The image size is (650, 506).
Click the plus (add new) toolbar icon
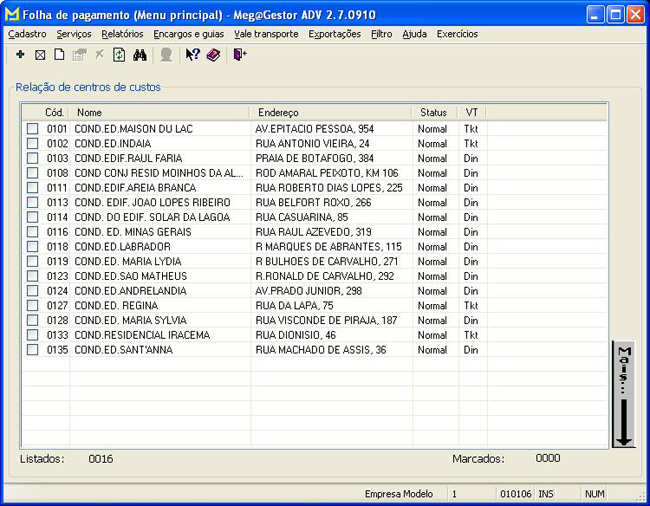[x=20, y=55]
